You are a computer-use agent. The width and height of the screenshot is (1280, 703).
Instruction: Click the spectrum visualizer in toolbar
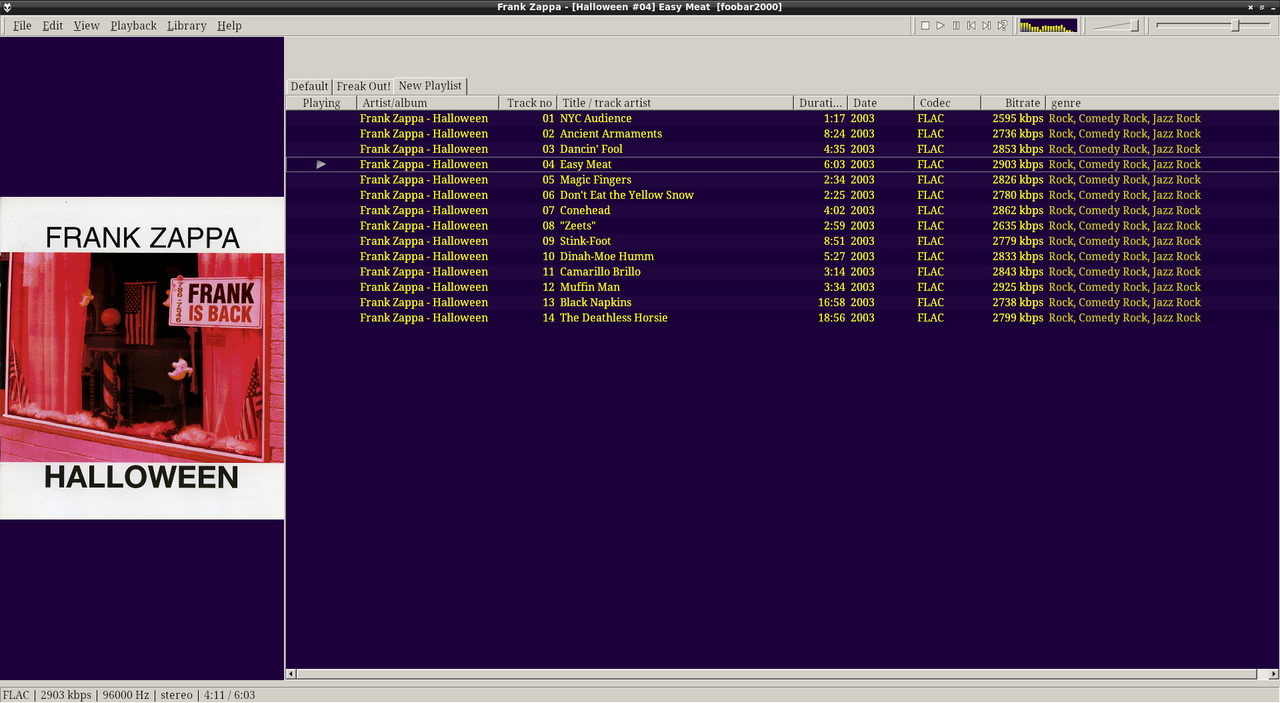[1048, 25]
